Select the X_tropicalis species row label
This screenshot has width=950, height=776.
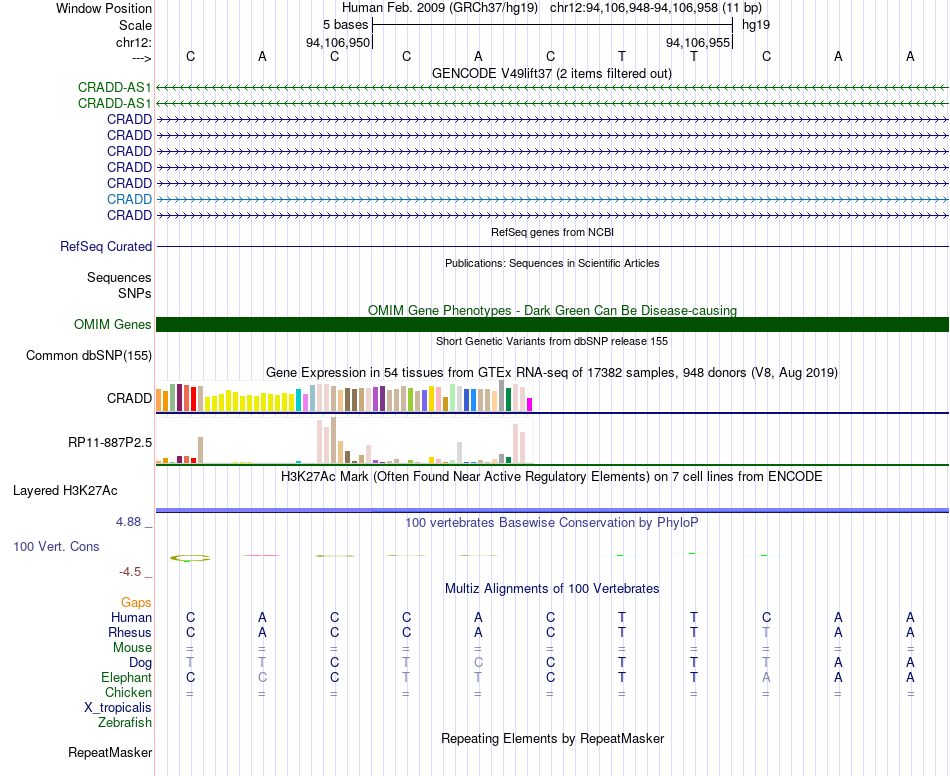point(118,708)
